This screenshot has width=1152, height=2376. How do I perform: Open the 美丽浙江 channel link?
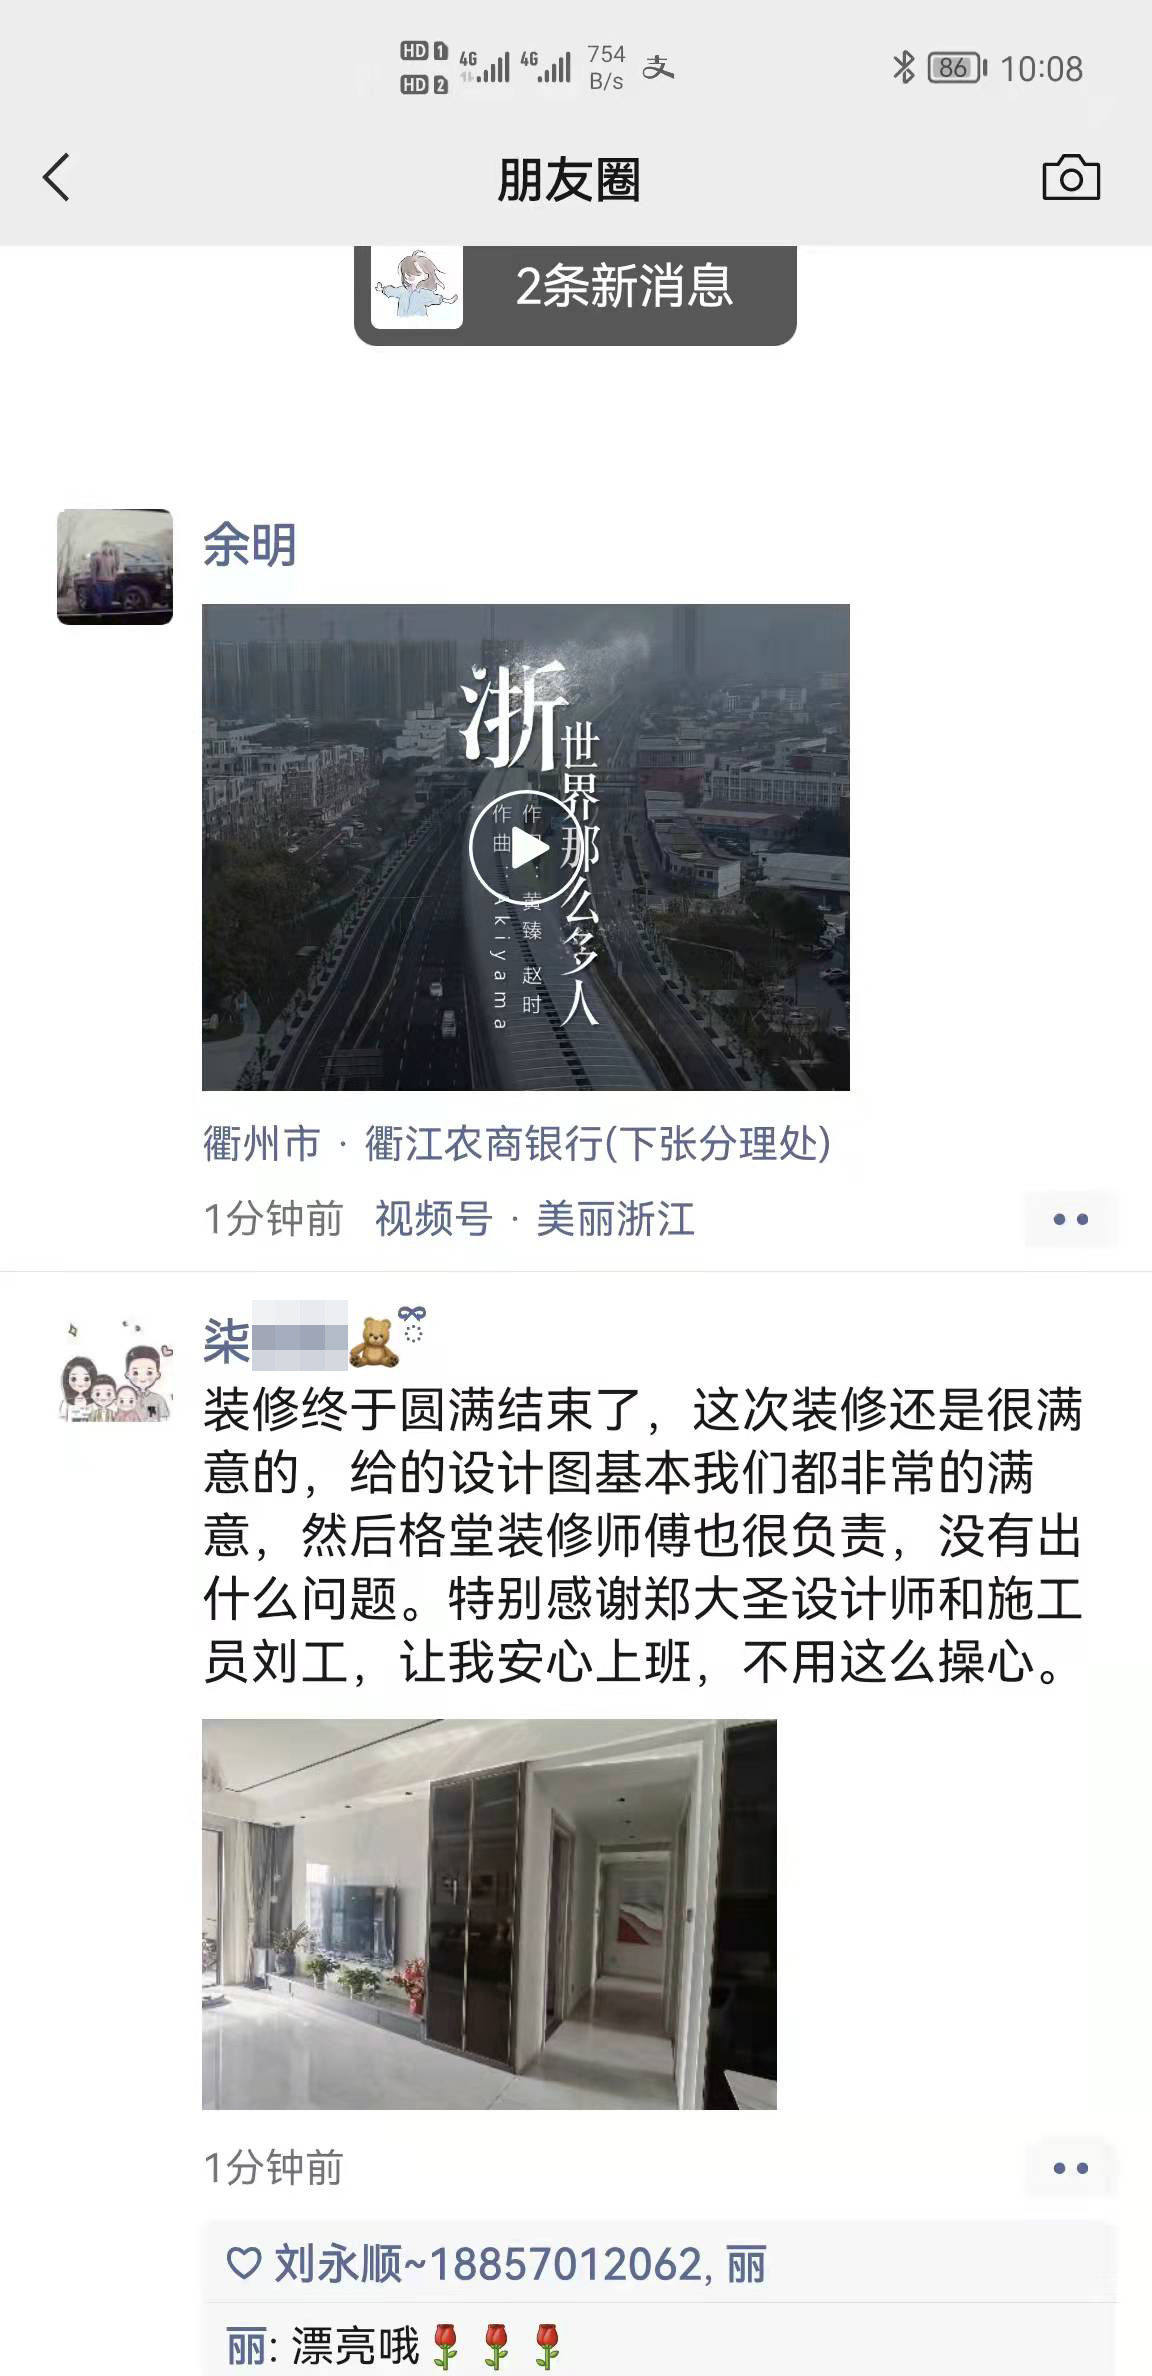click(x=615, y=1219)
